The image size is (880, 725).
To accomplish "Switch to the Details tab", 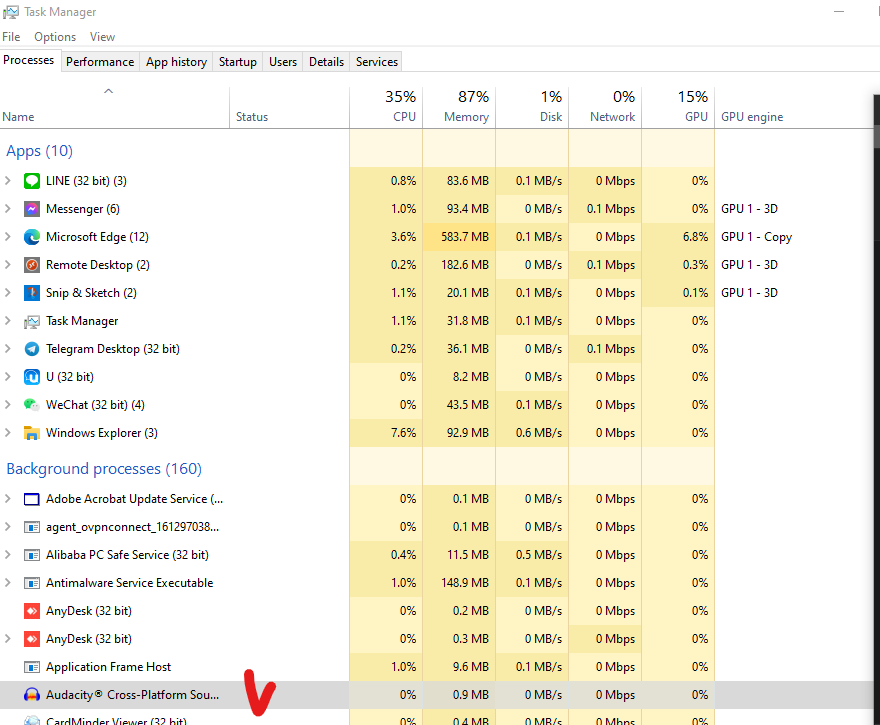I will (326, 62).
